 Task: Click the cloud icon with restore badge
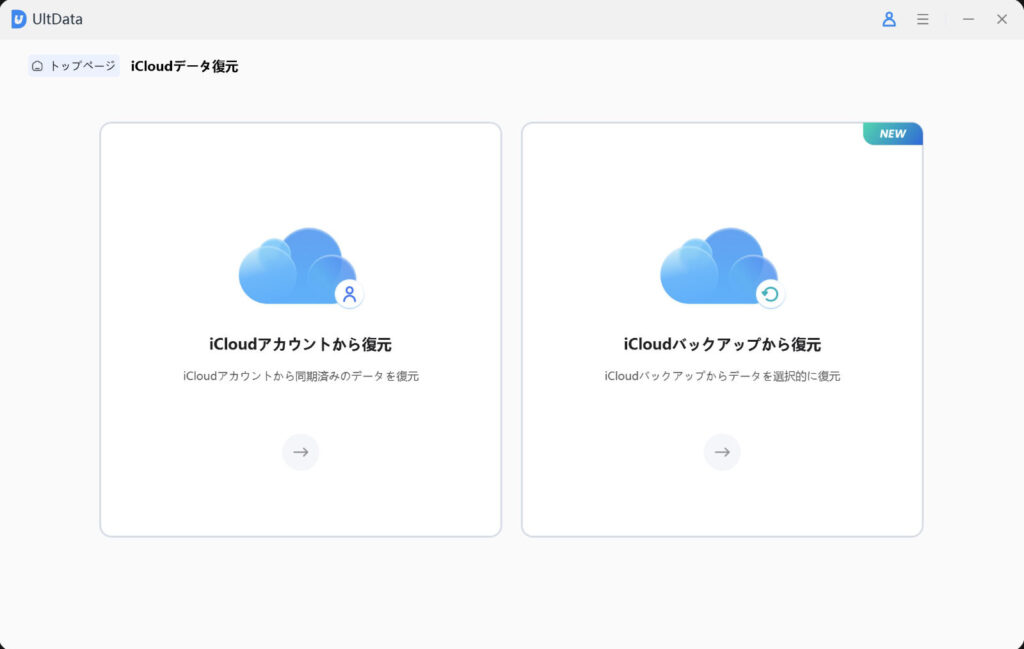point(722,266)
